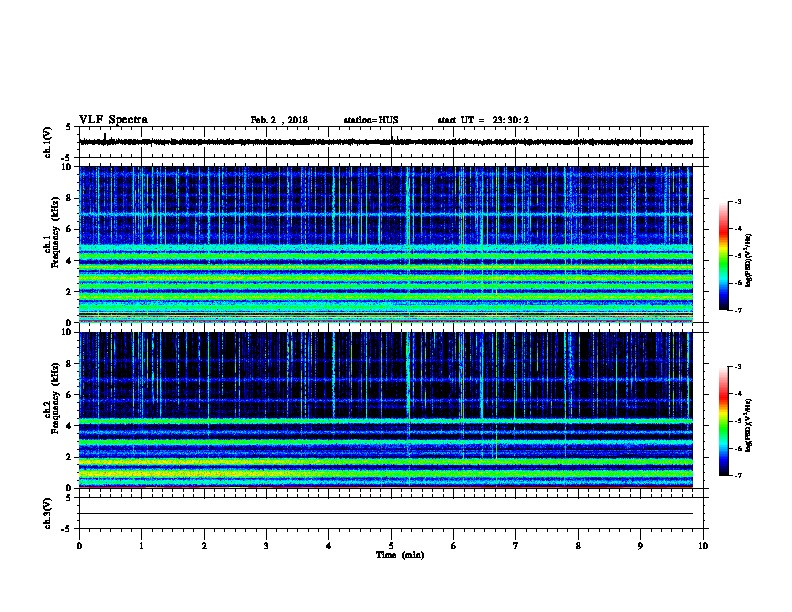
Task: Click "-4" on the ch.2 color scale
Action: click(737, 394)
